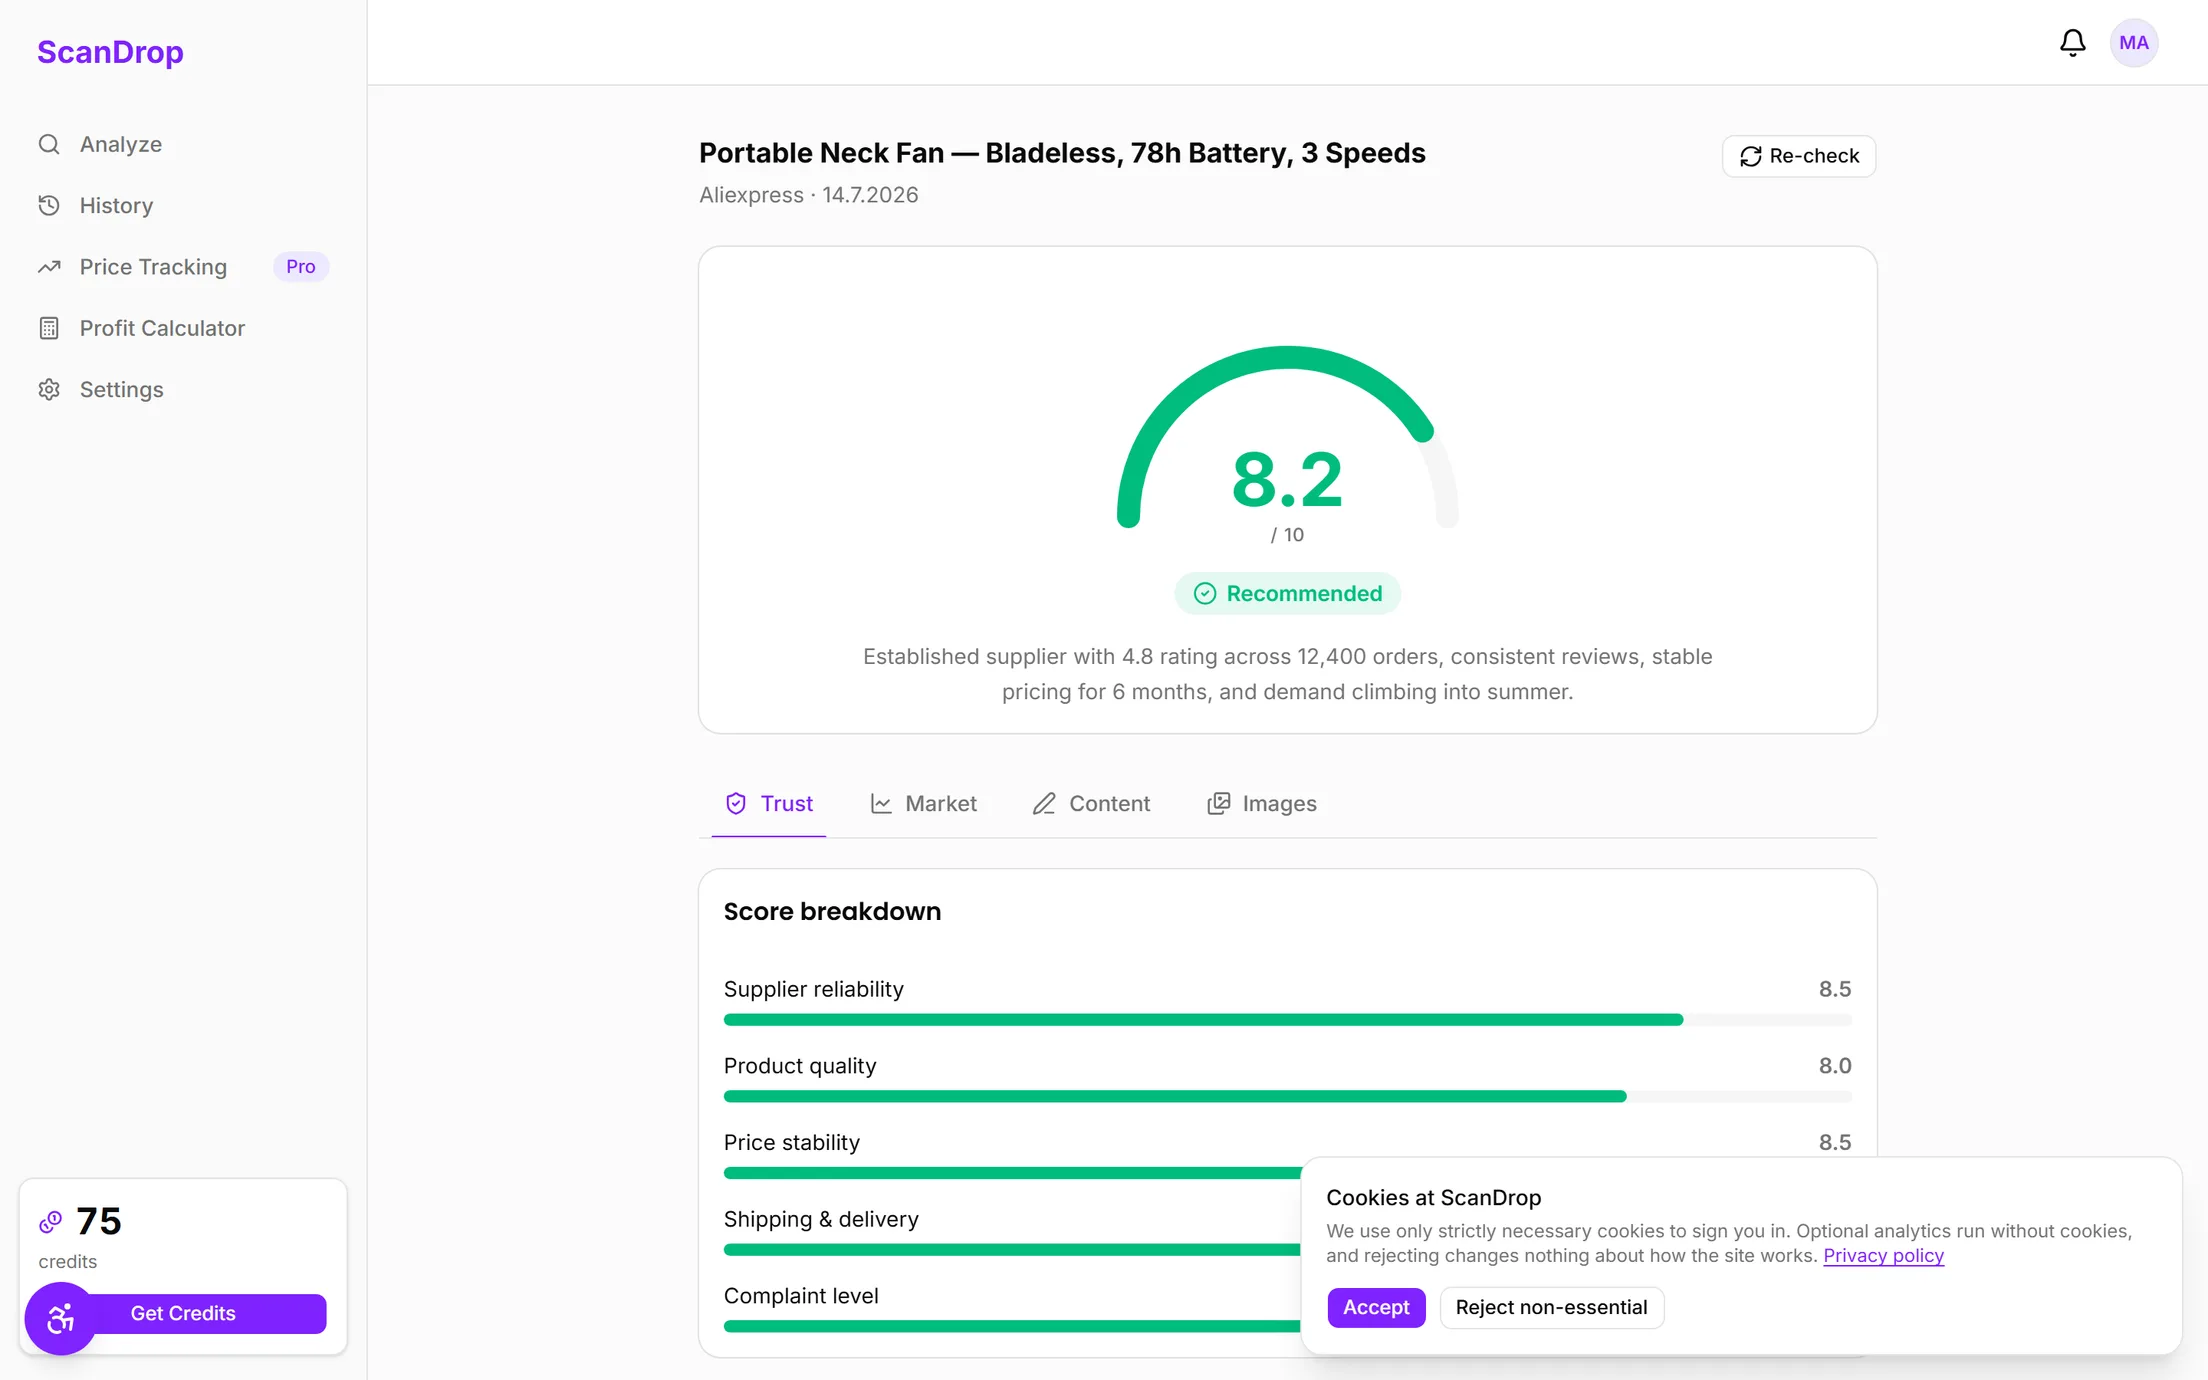Click the 'Price stability' label
This screenshot has width=2208, height=1380.
pos(792,1142)
